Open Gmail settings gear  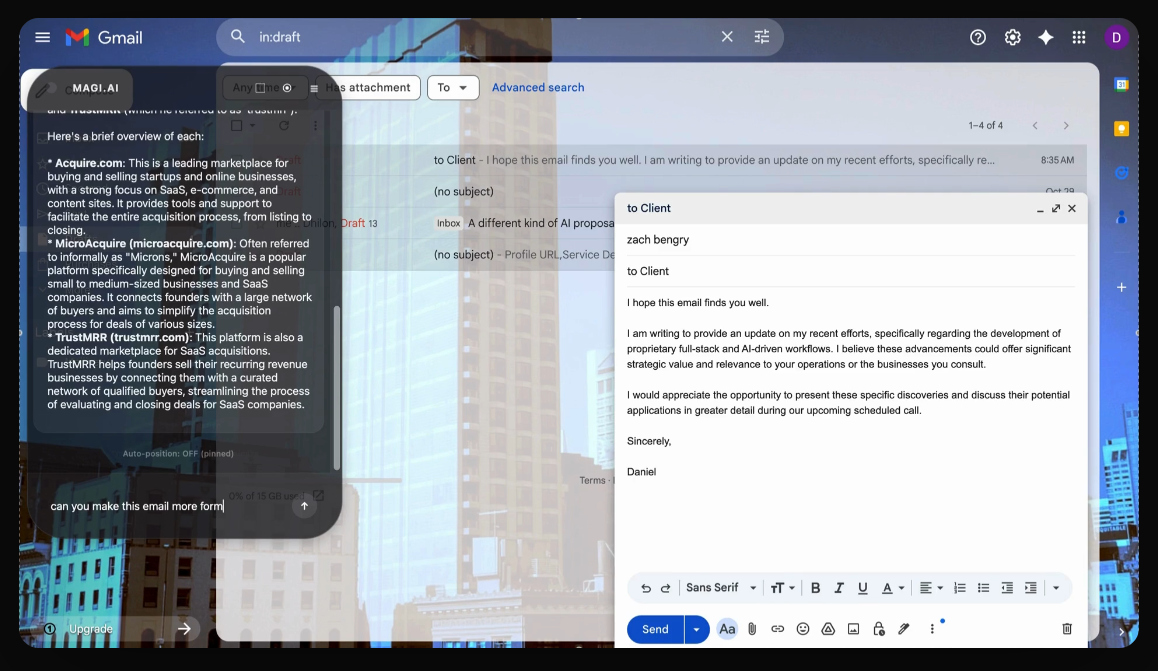[1013, 37]
